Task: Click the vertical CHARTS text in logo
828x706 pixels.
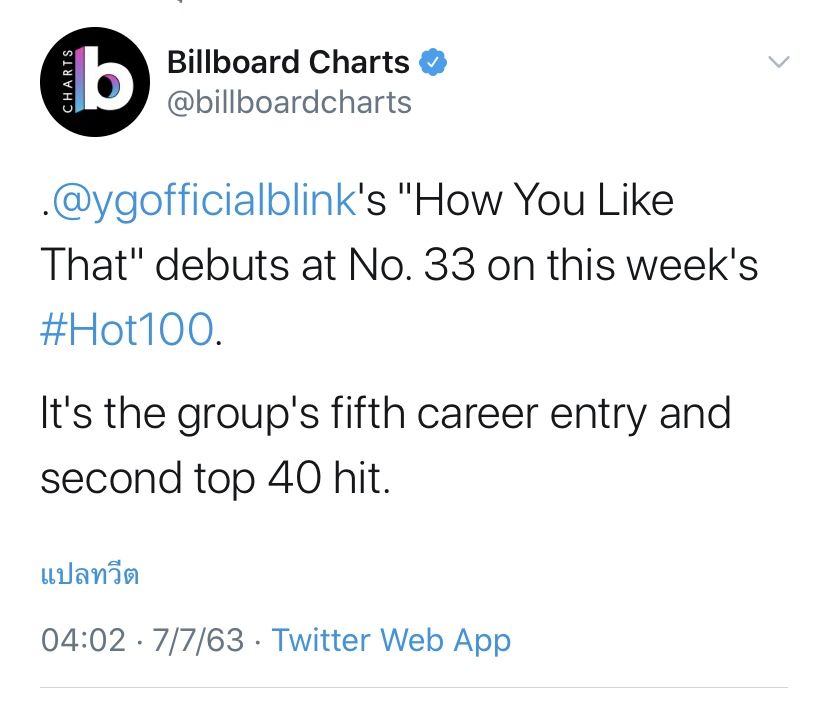Action: (66, 83)
